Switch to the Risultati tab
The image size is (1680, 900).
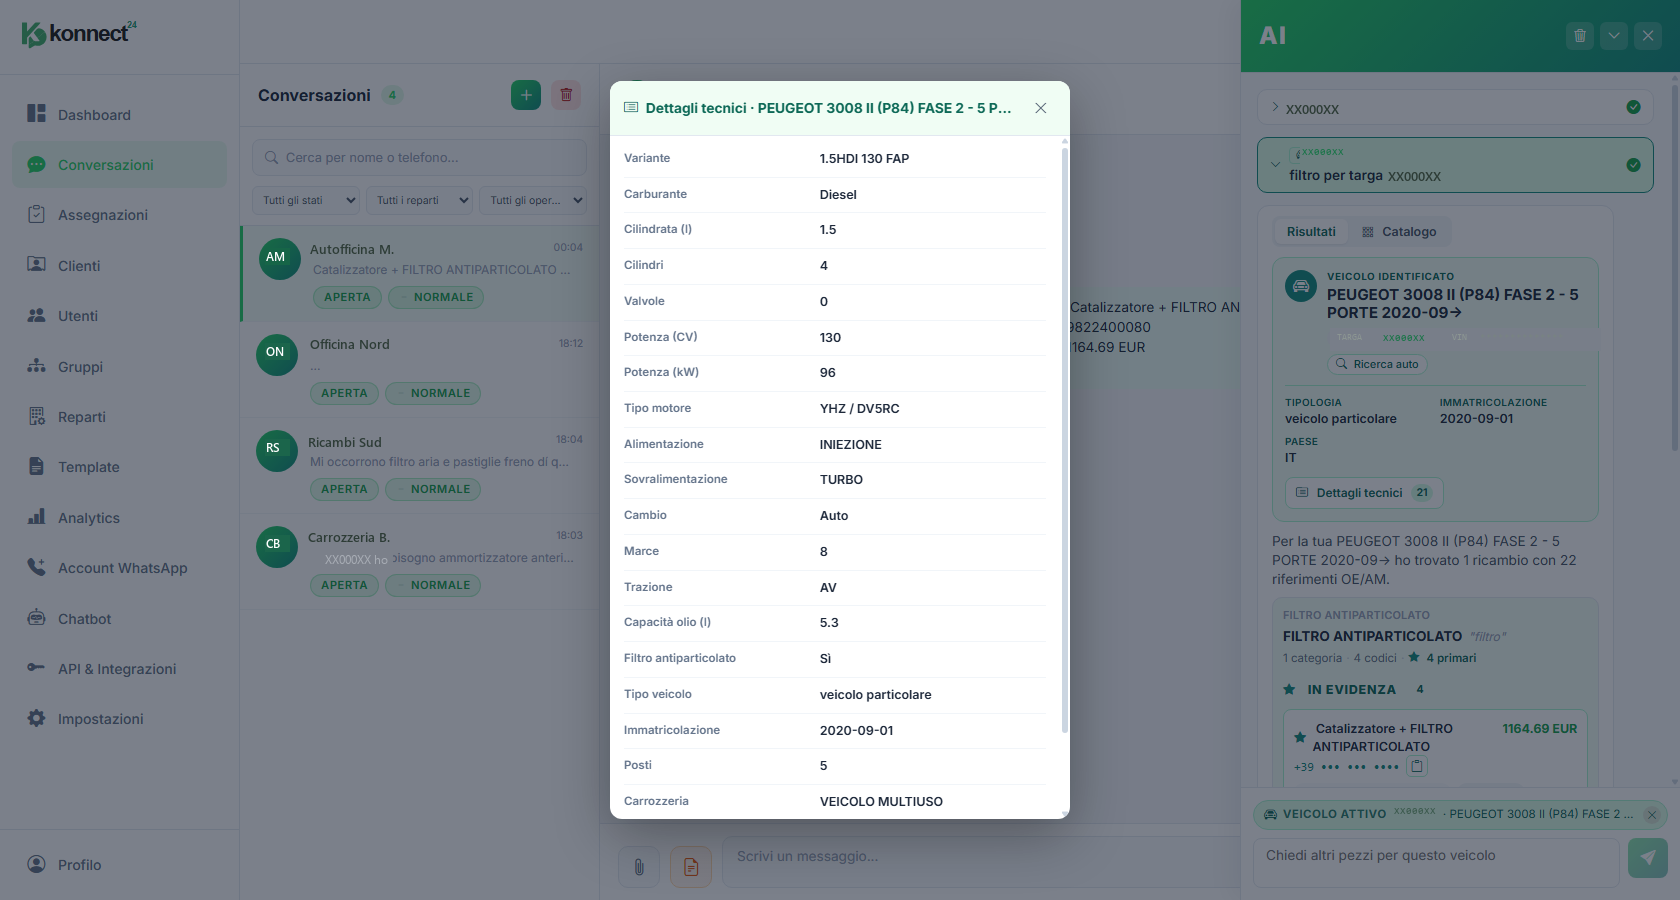coord(1311,232)
